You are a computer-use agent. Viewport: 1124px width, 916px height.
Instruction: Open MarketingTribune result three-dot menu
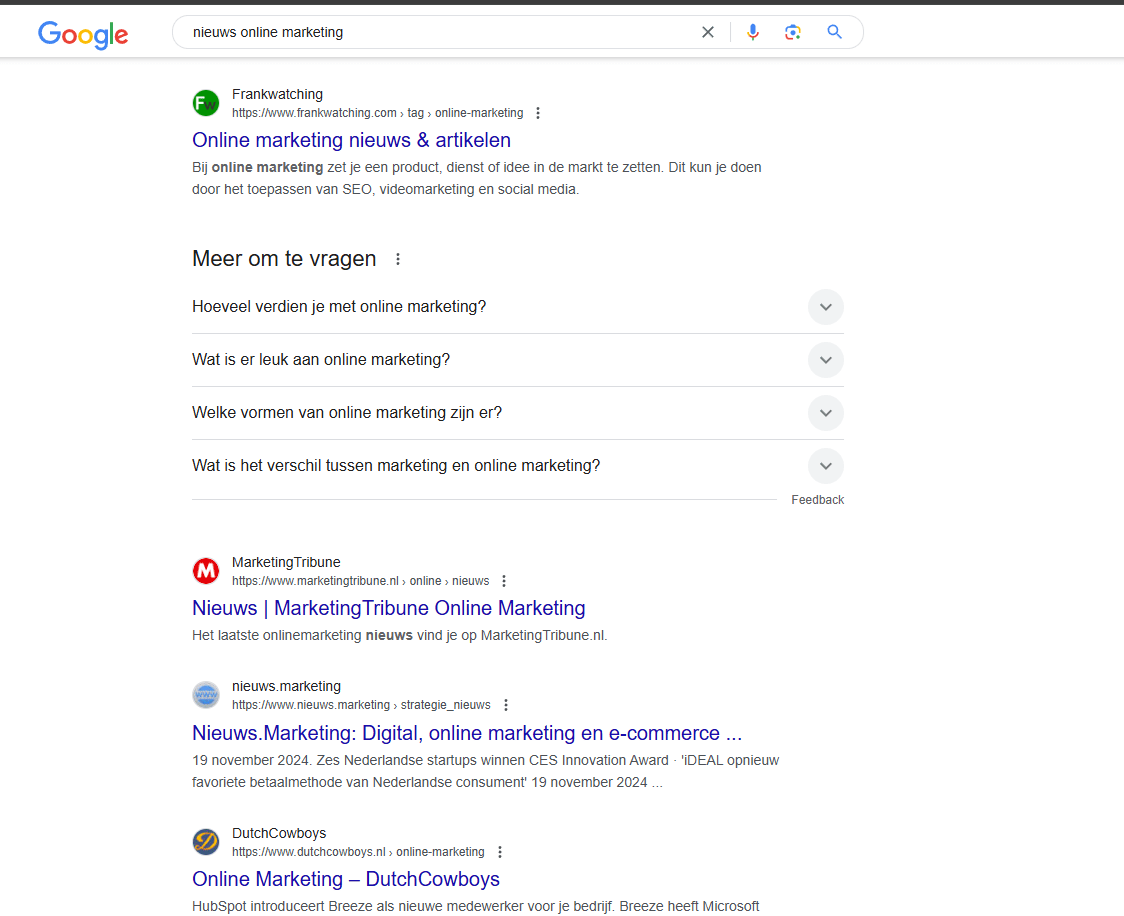point(504,581)
